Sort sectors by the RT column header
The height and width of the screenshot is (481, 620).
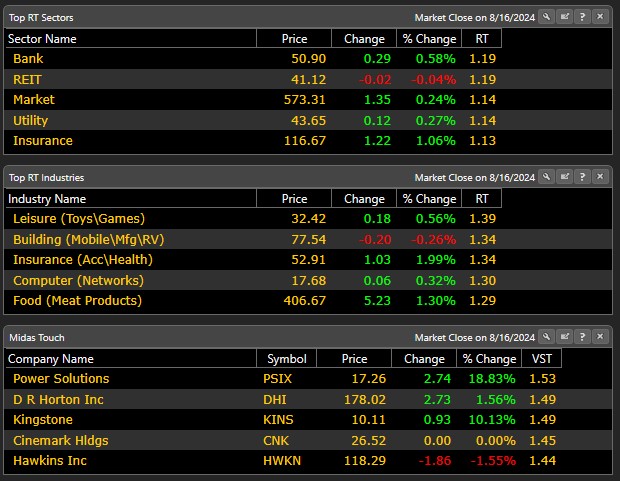481,39
